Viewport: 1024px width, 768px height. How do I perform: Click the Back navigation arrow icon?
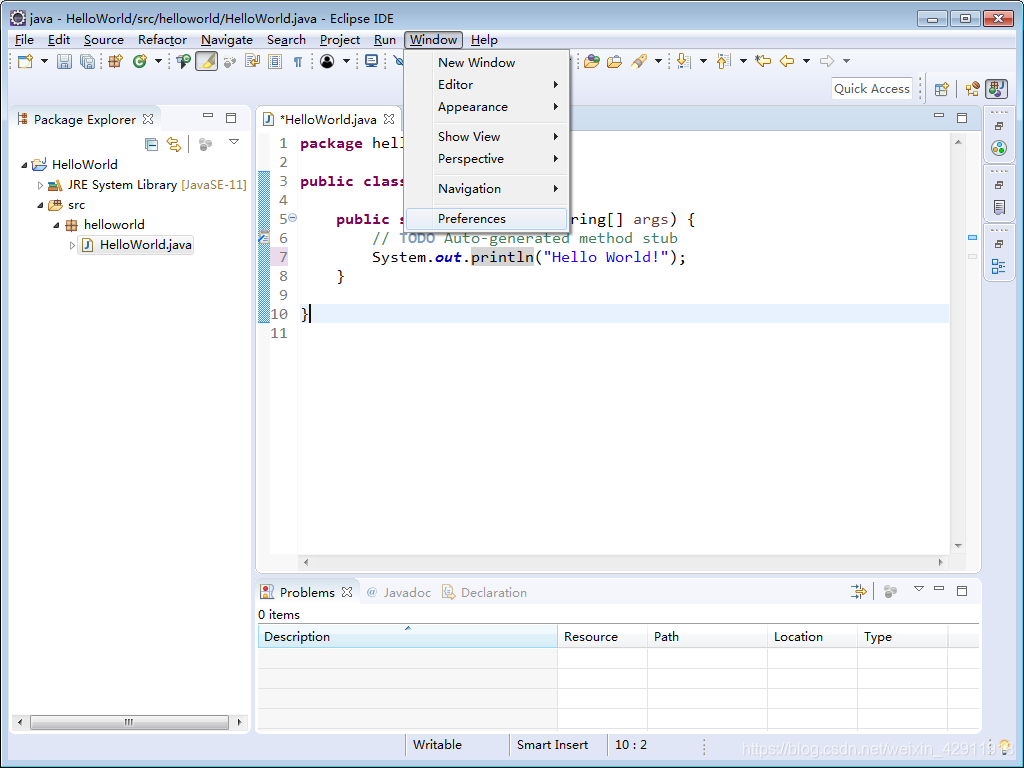(787, 61)
